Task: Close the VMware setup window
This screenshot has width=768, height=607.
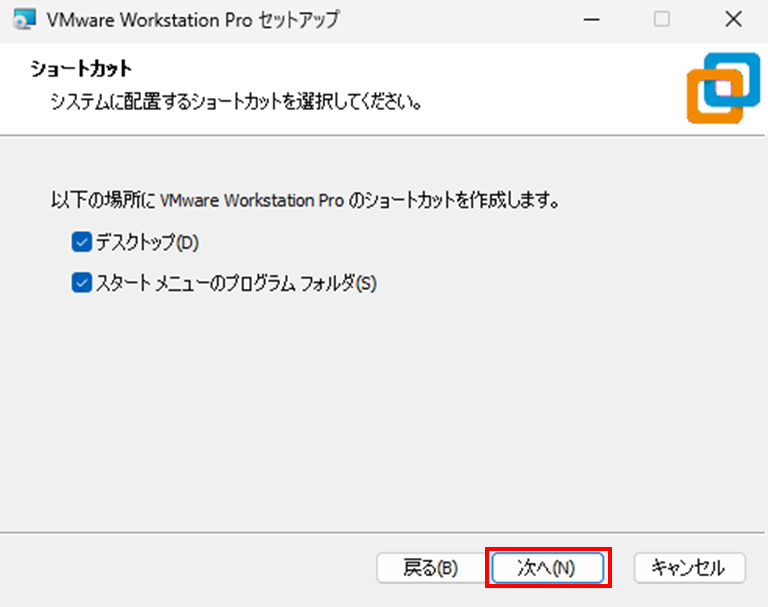Action: tap(732, 20)
